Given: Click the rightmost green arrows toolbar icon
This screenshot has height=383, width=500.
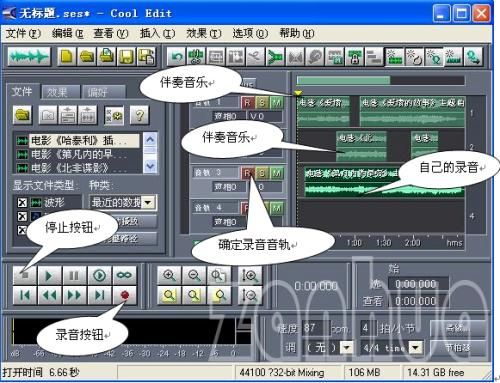Looking at the screenshot, I should tap(473, 57).
